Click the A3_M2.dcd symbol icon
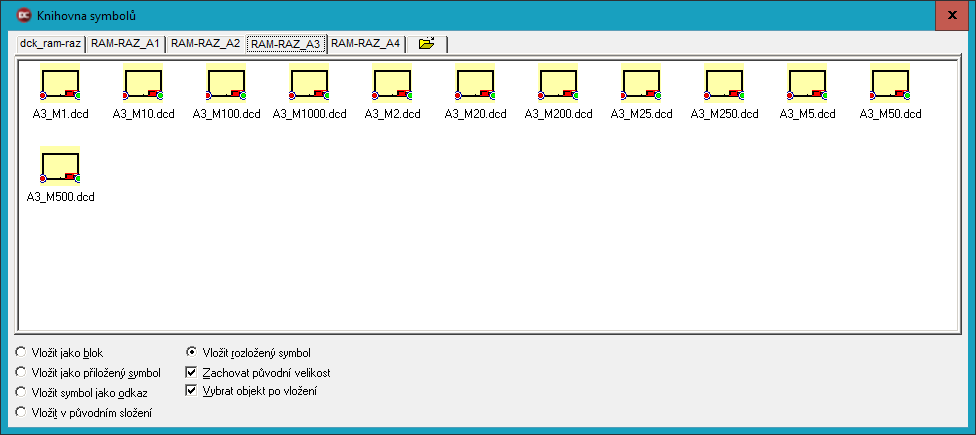This screenshot has height=435, width=976. coord(392,83)
